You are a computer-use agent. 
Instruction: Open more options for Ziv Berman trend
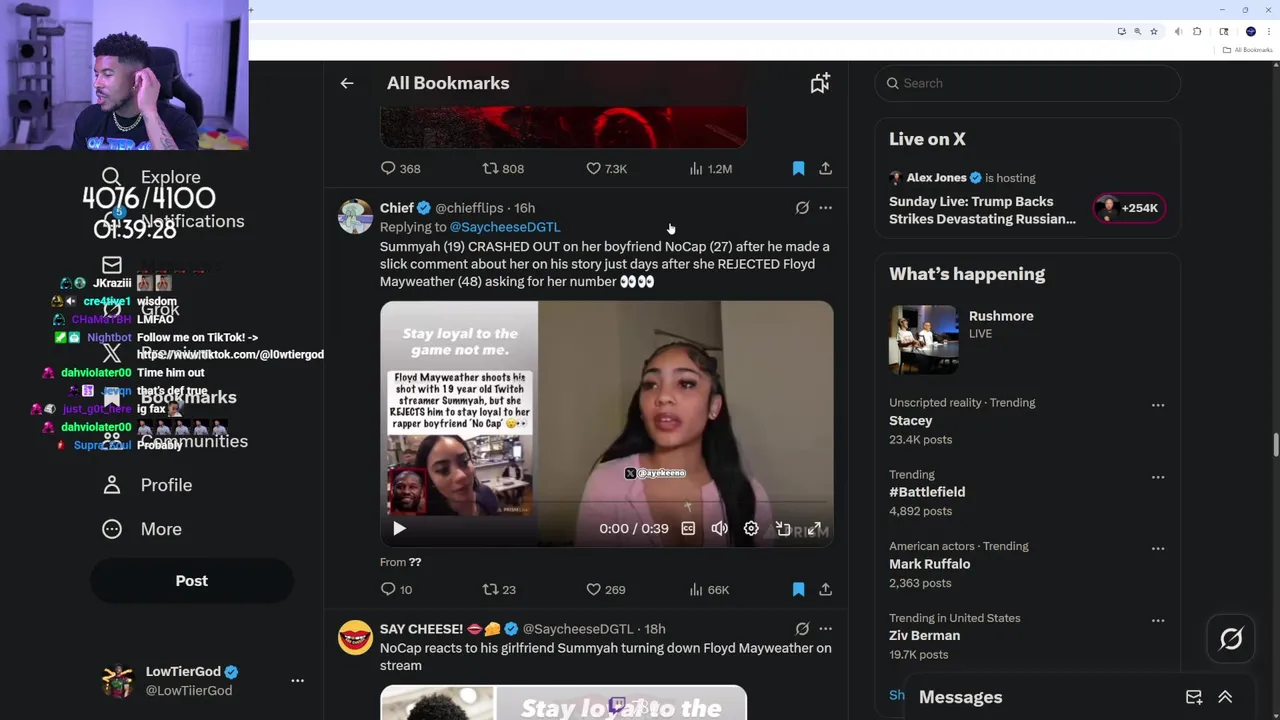1158,621
